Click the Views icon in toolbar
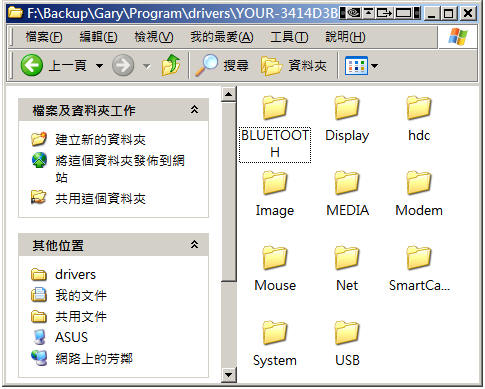This screenshot has height=389, width=485. point(356,66)
